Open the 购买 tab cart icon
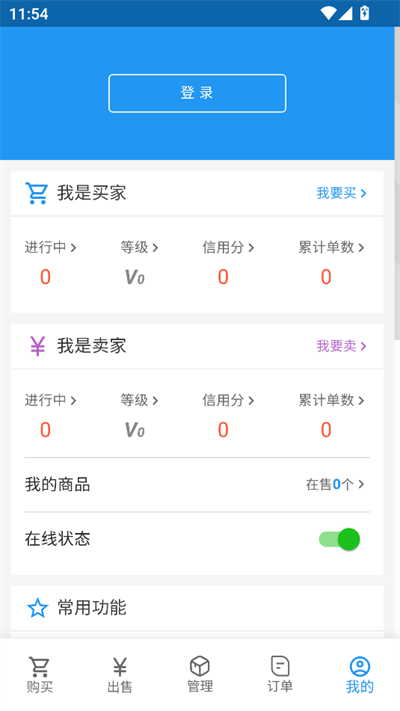Image resolution: width=400 pixels, height=711 pixels. pos(39,667)
